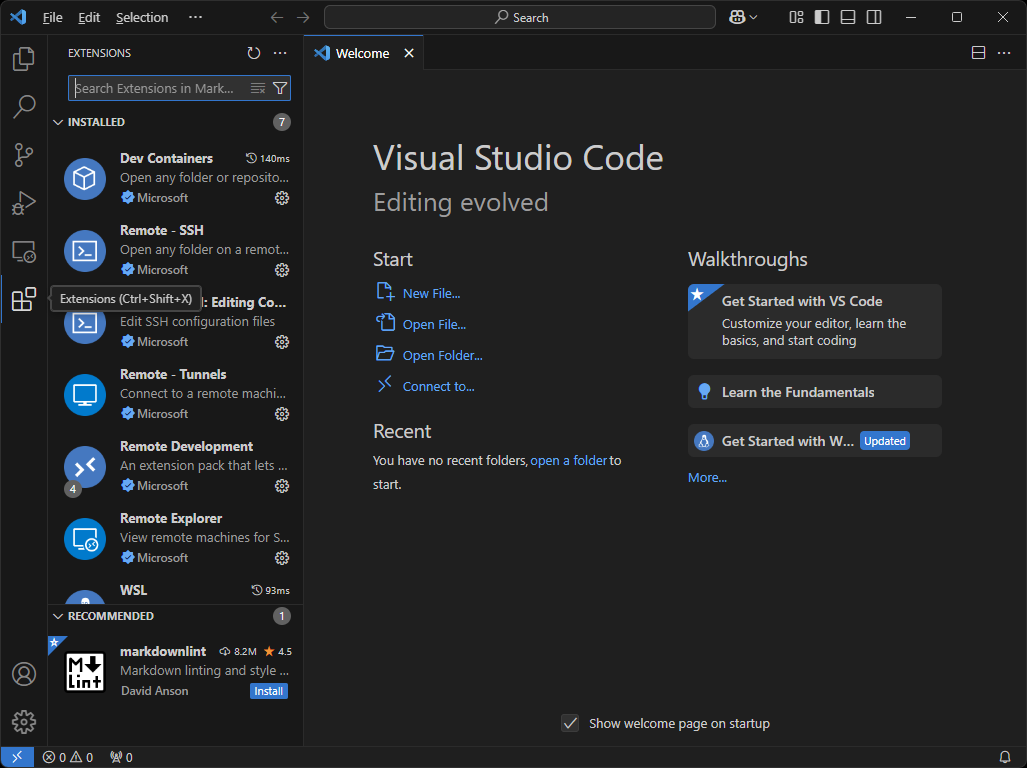This screenshot has width=1027, height=768.
Task: Open the Search view in activity bar
Action: [x=24, y=107]
